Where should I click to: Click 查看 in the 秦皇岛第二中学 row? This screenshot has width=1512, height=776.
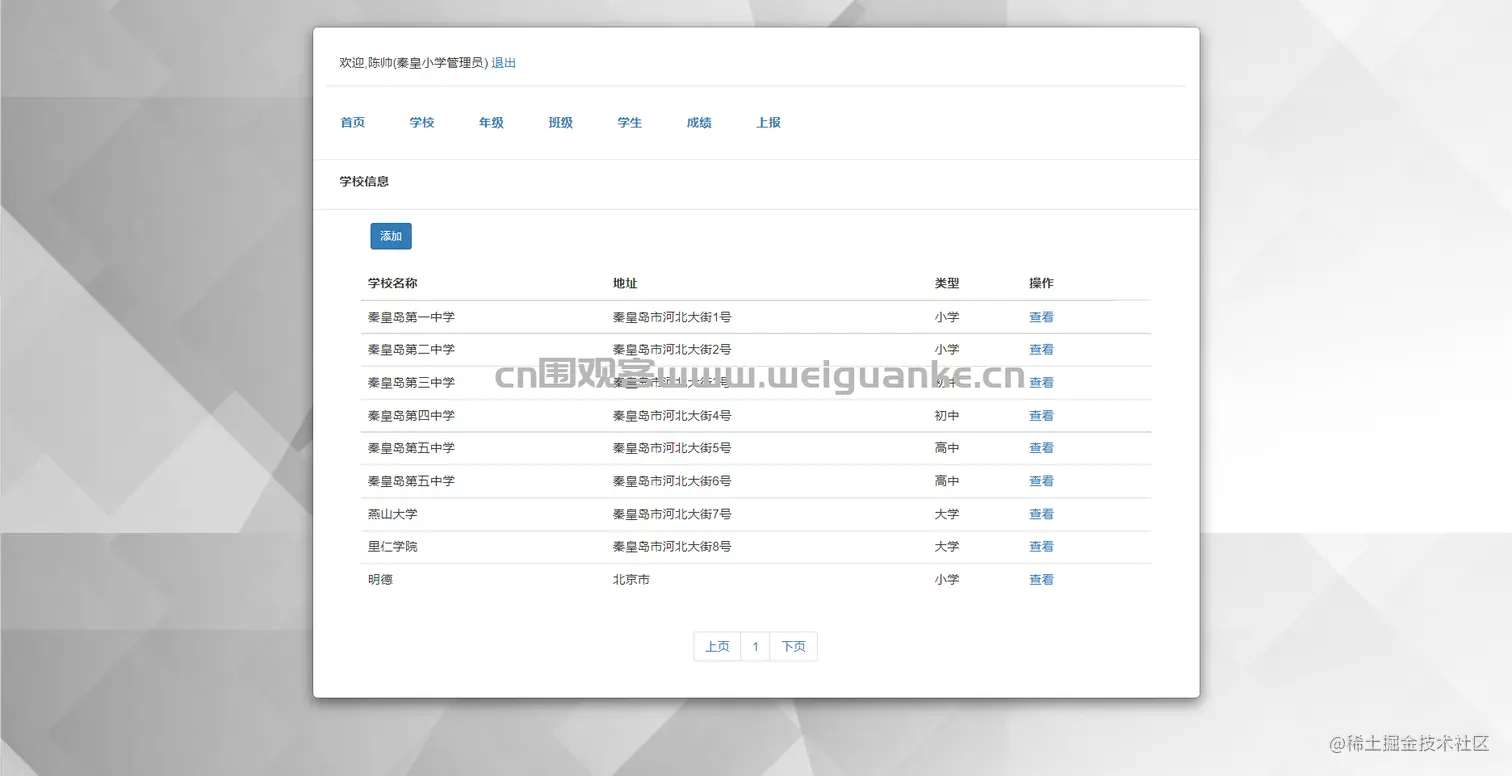point(1041,350)
